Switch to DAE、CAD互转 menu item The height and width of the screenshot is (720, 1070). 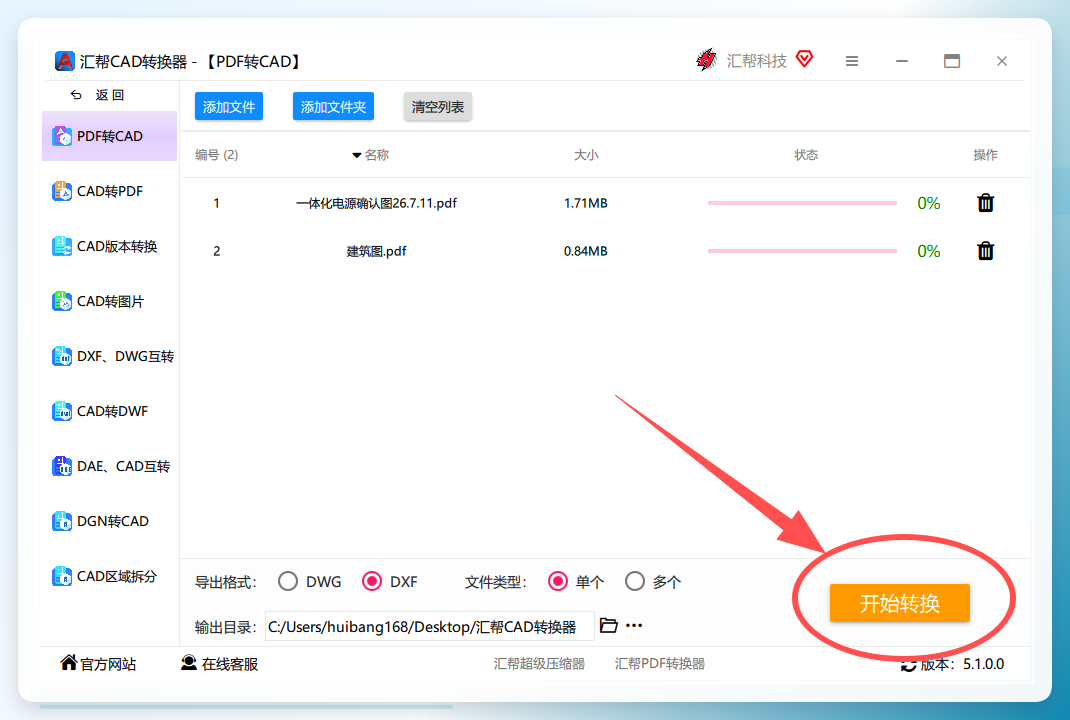[109, 466]
